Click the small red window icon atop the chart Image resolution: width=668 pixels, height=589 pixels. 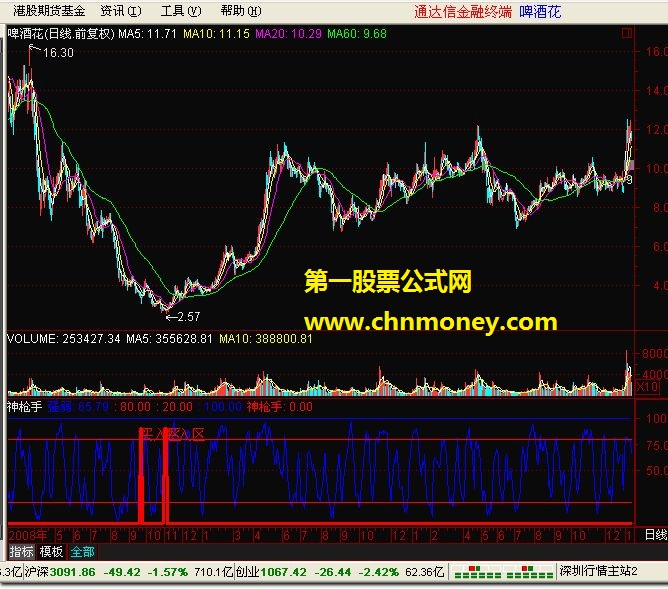627,33
